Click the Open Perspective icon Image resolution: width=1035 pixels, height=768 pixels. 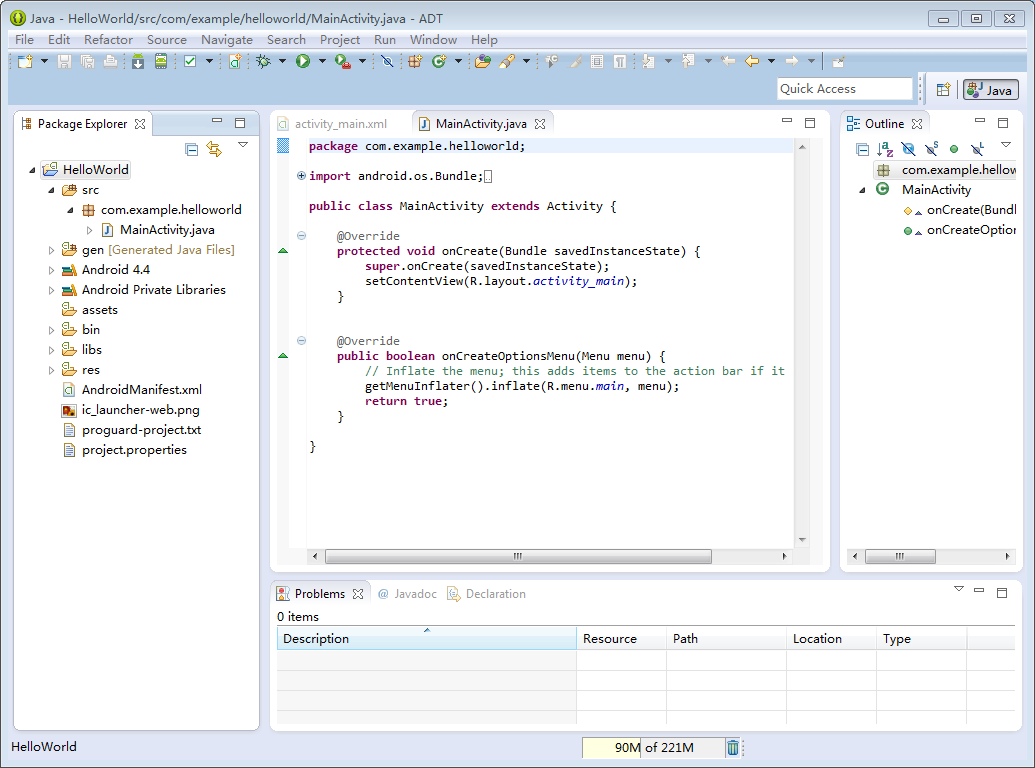(x=943, y=90)
